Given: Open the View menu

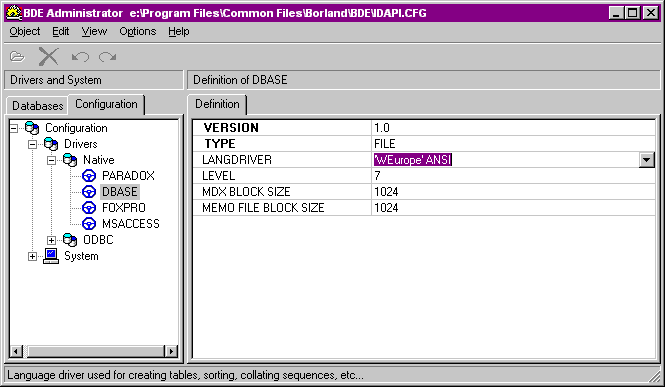Looking at the screenshot, I should [x=94, y=31].
